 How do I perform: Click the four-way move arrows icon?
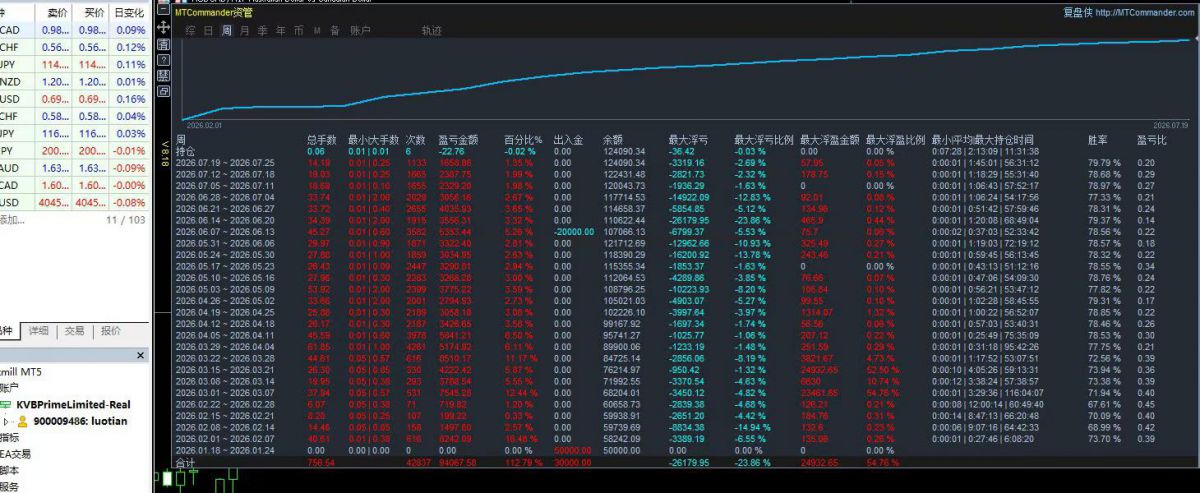point(163,27)
